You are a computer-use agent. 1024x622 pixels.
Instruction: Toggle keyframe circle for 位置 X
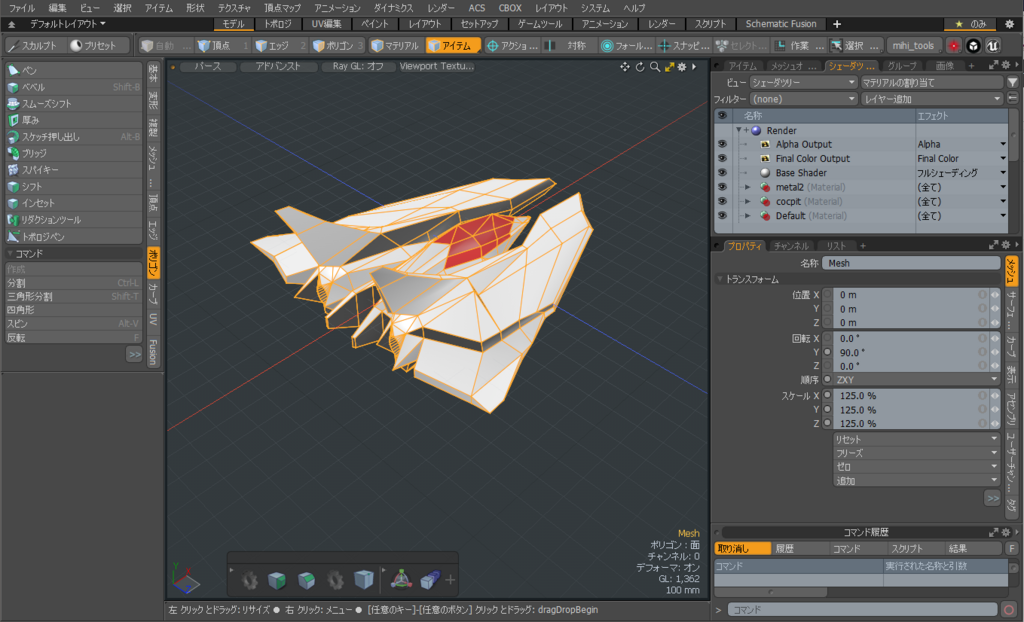coord(827,295)
